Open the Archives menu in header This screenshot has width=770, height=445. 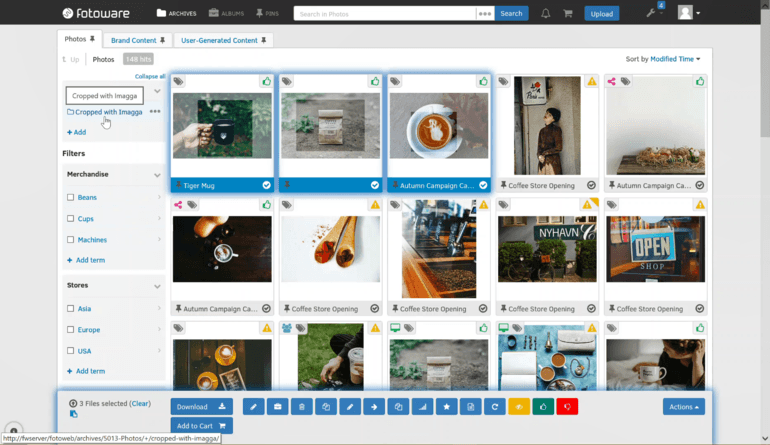(x=177, y=13)
